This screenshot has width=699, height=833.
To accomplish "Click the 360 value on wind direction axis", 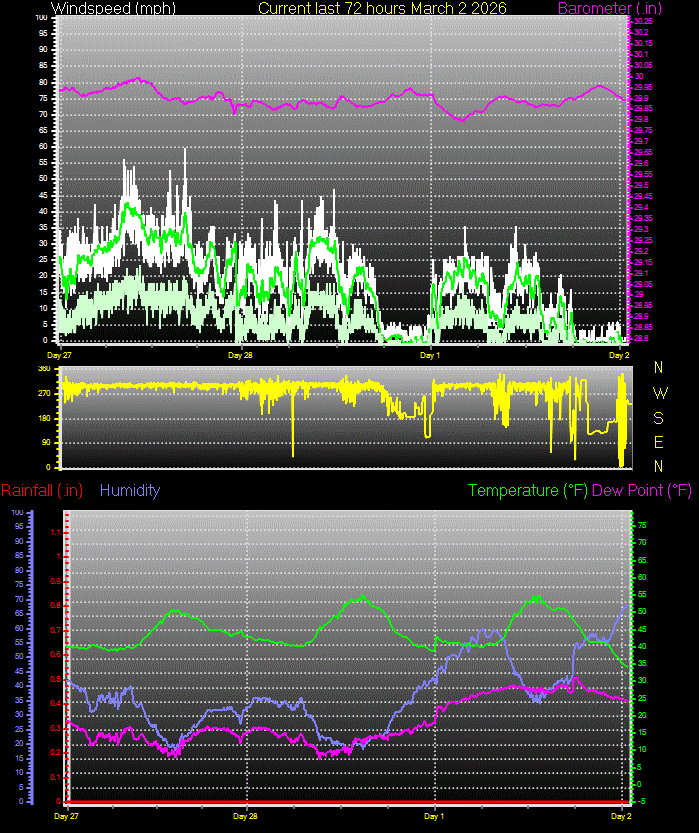I will [44, 369].
